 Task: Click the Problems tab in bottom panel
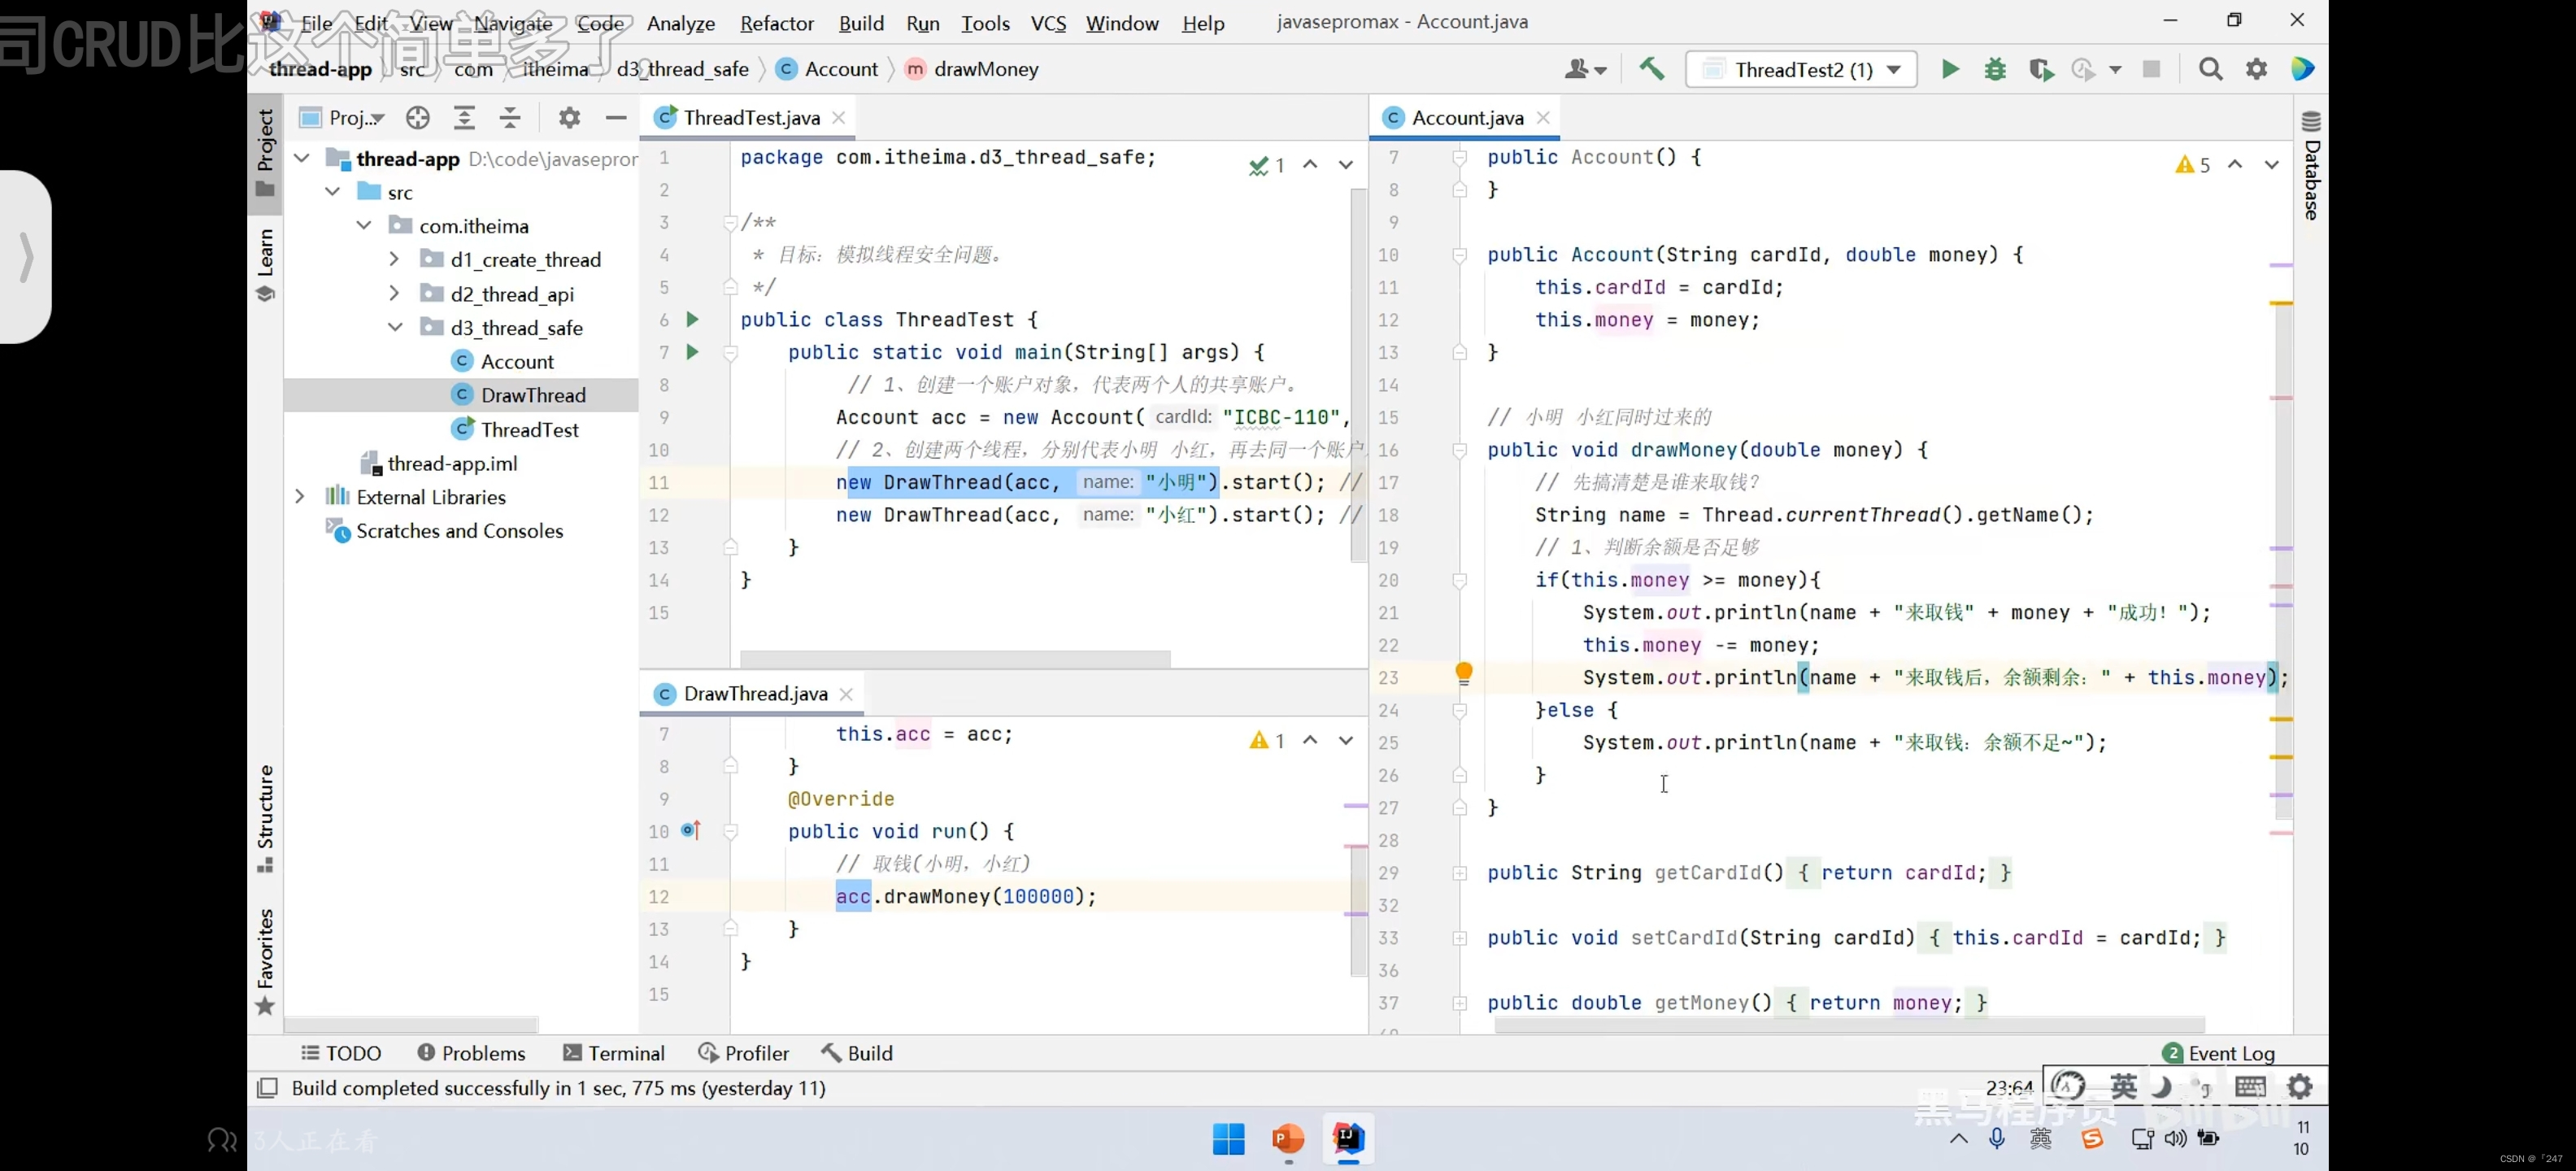[472, 1053]
